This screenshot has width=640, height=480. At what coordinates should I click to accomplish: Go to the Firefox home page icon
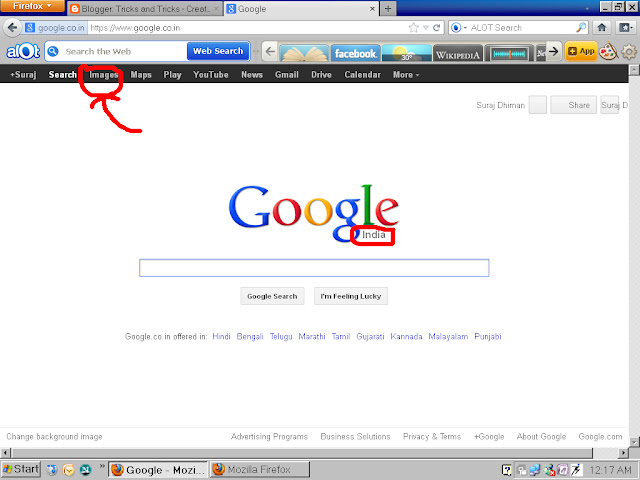(x=602, y=28)
